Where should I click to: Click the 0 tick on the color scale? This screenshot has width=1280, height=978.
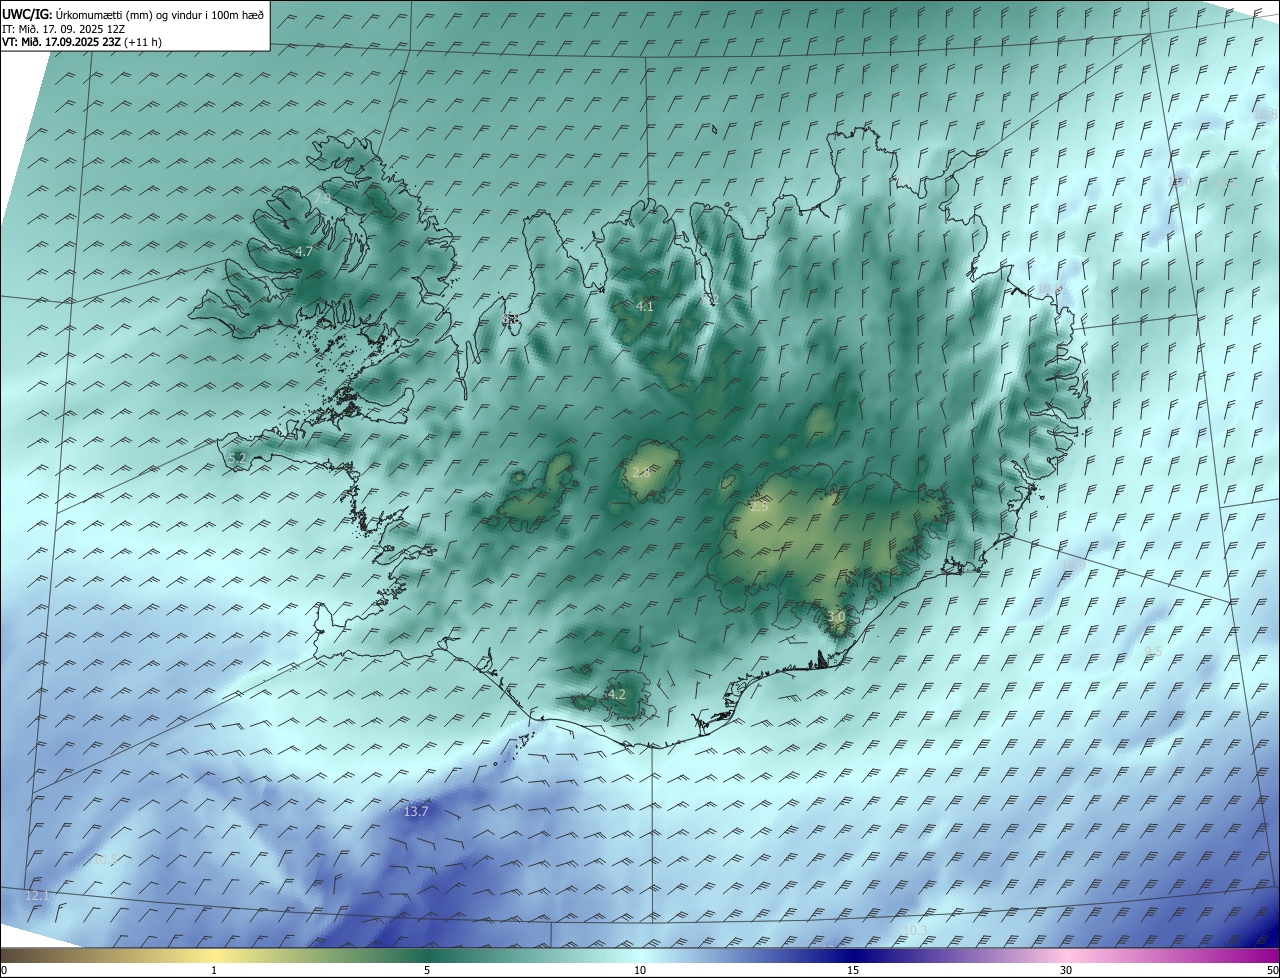4,970
